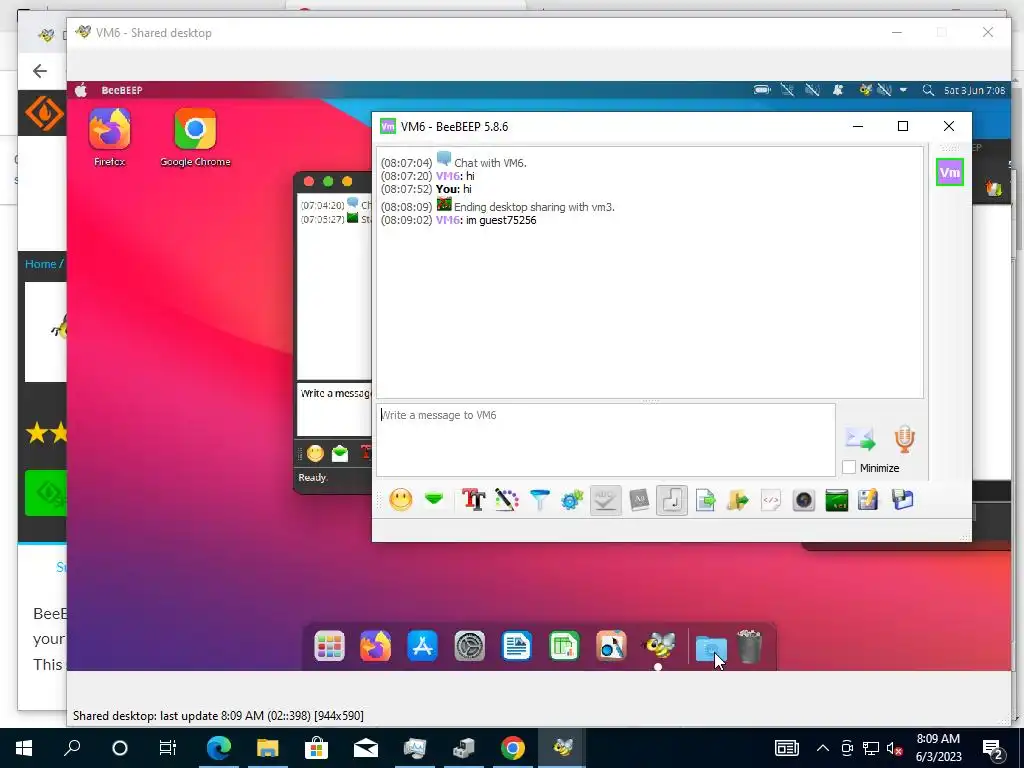Click the blue floppy disk save icon

coord(903,500)
